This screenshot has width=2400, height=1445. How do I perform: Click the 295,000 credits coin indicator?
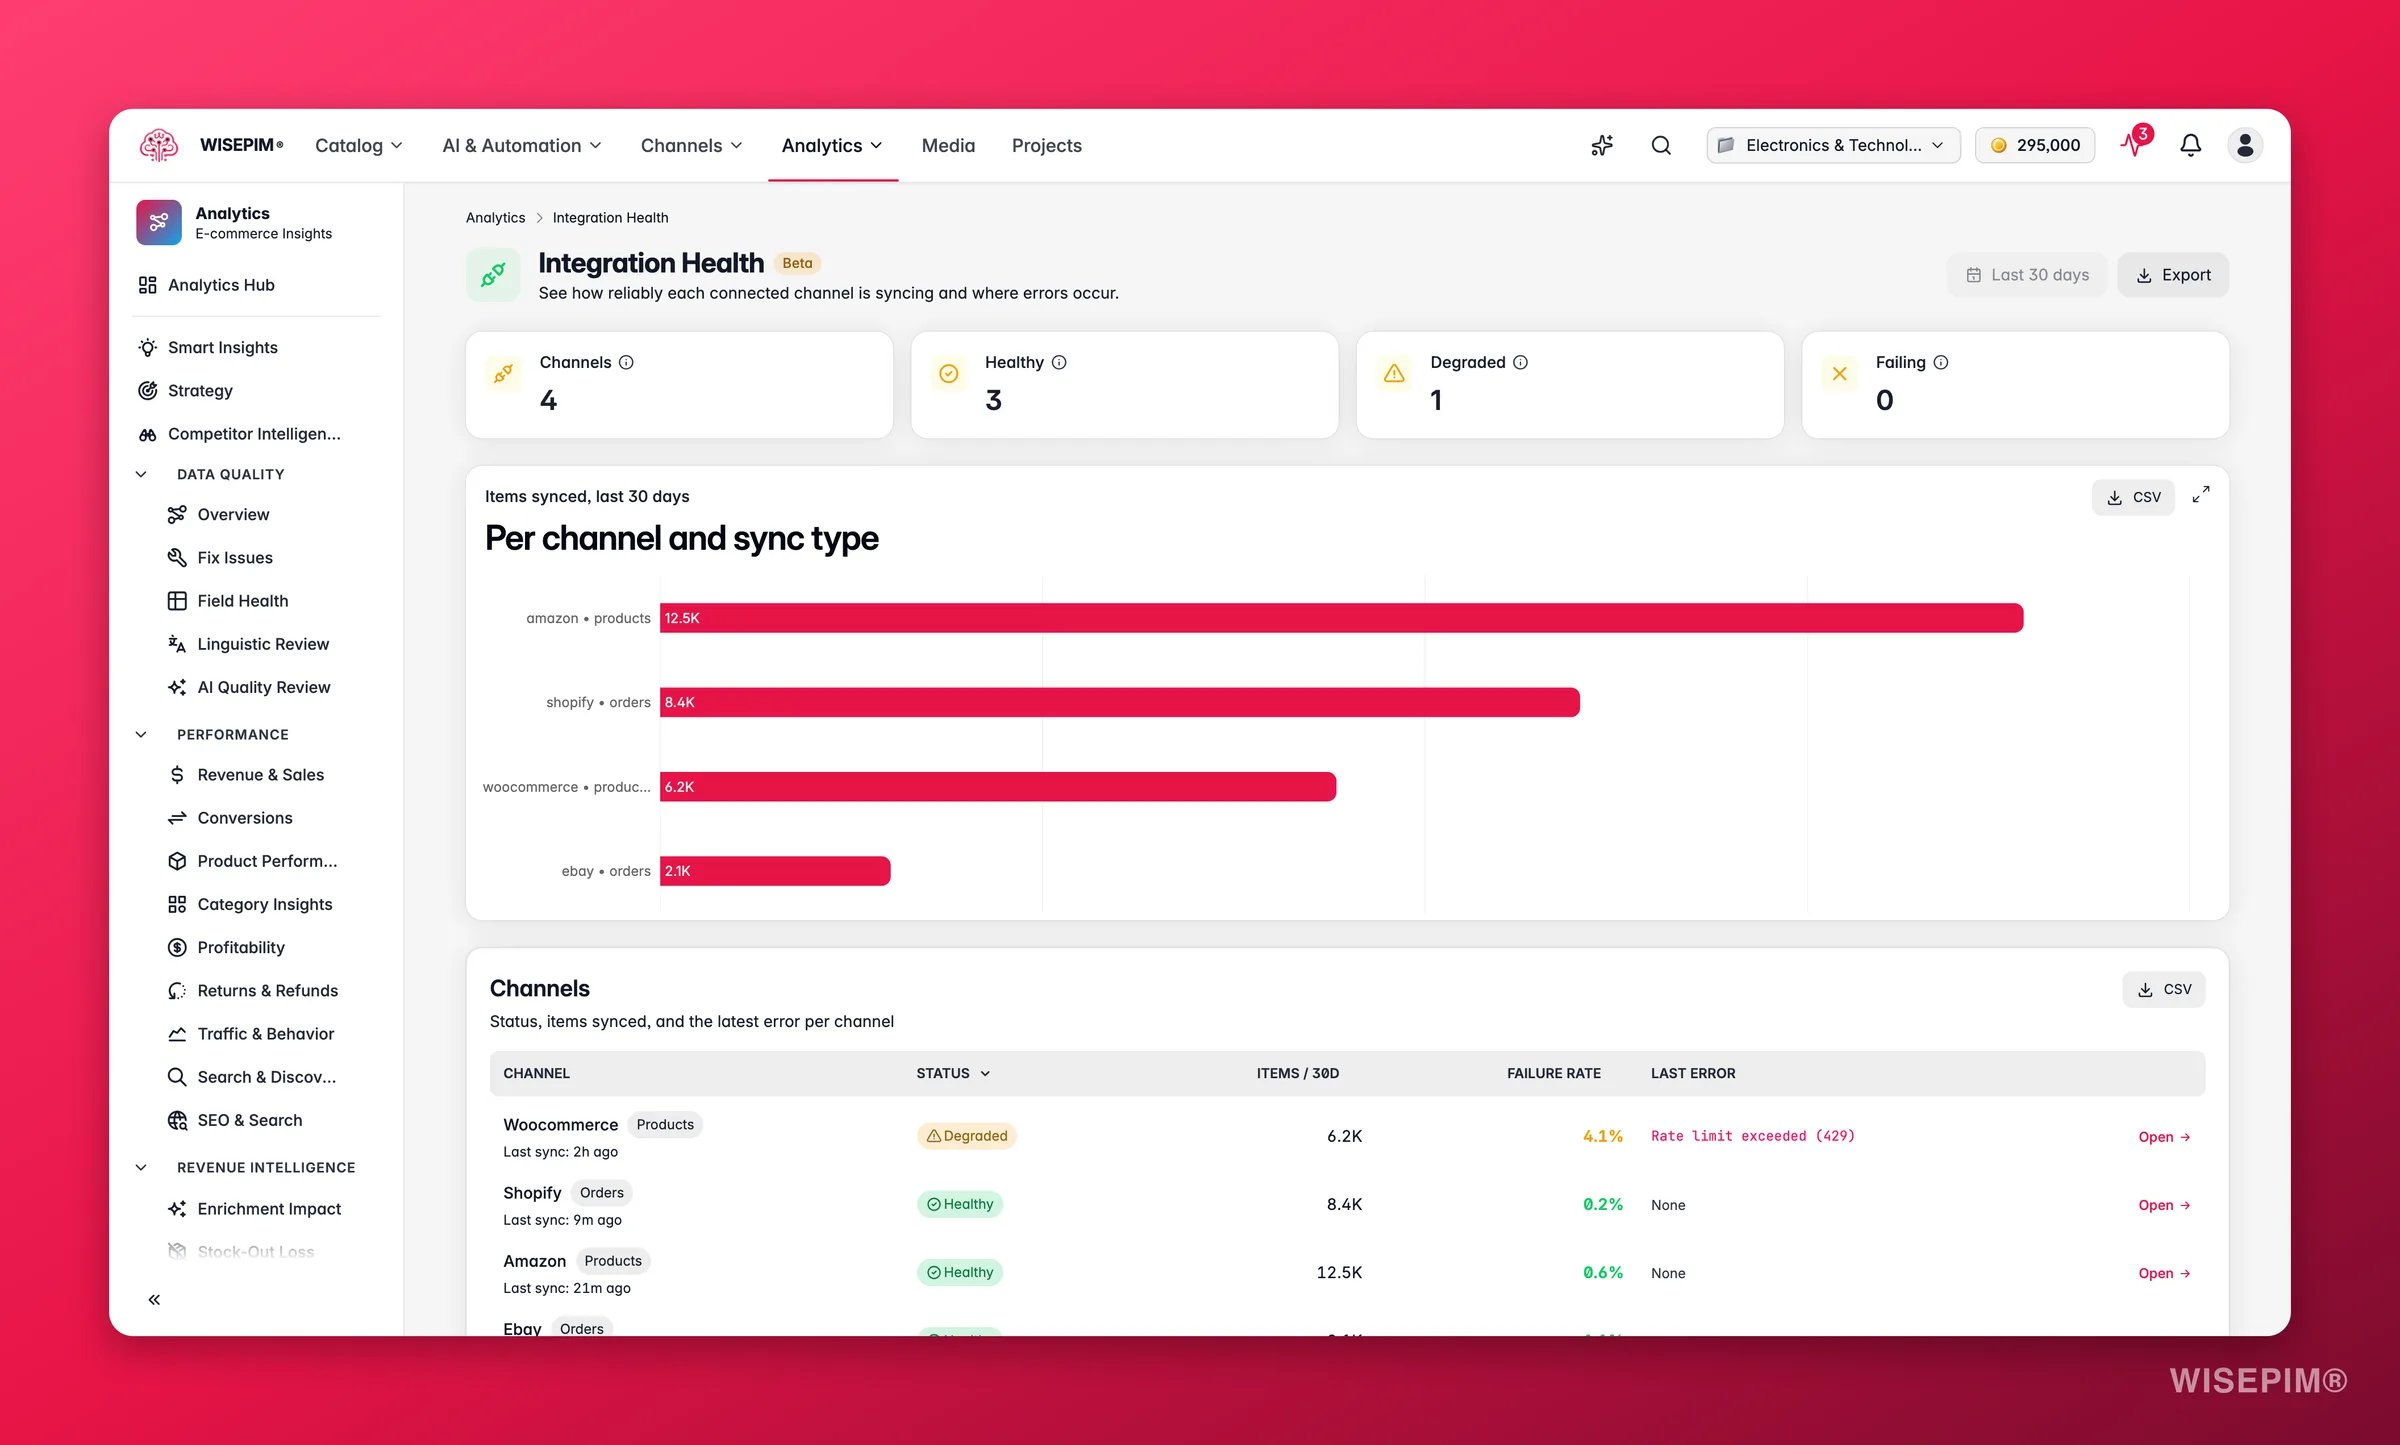click(2034, 145)
